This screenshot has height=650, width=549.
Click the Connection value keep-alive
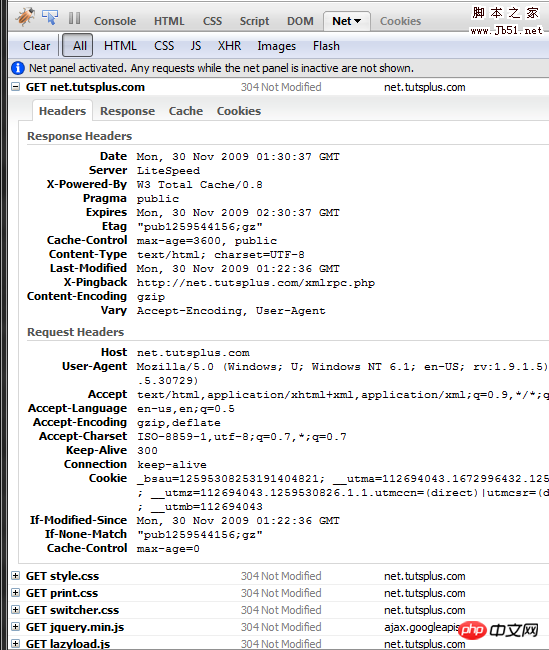(172, 465)
